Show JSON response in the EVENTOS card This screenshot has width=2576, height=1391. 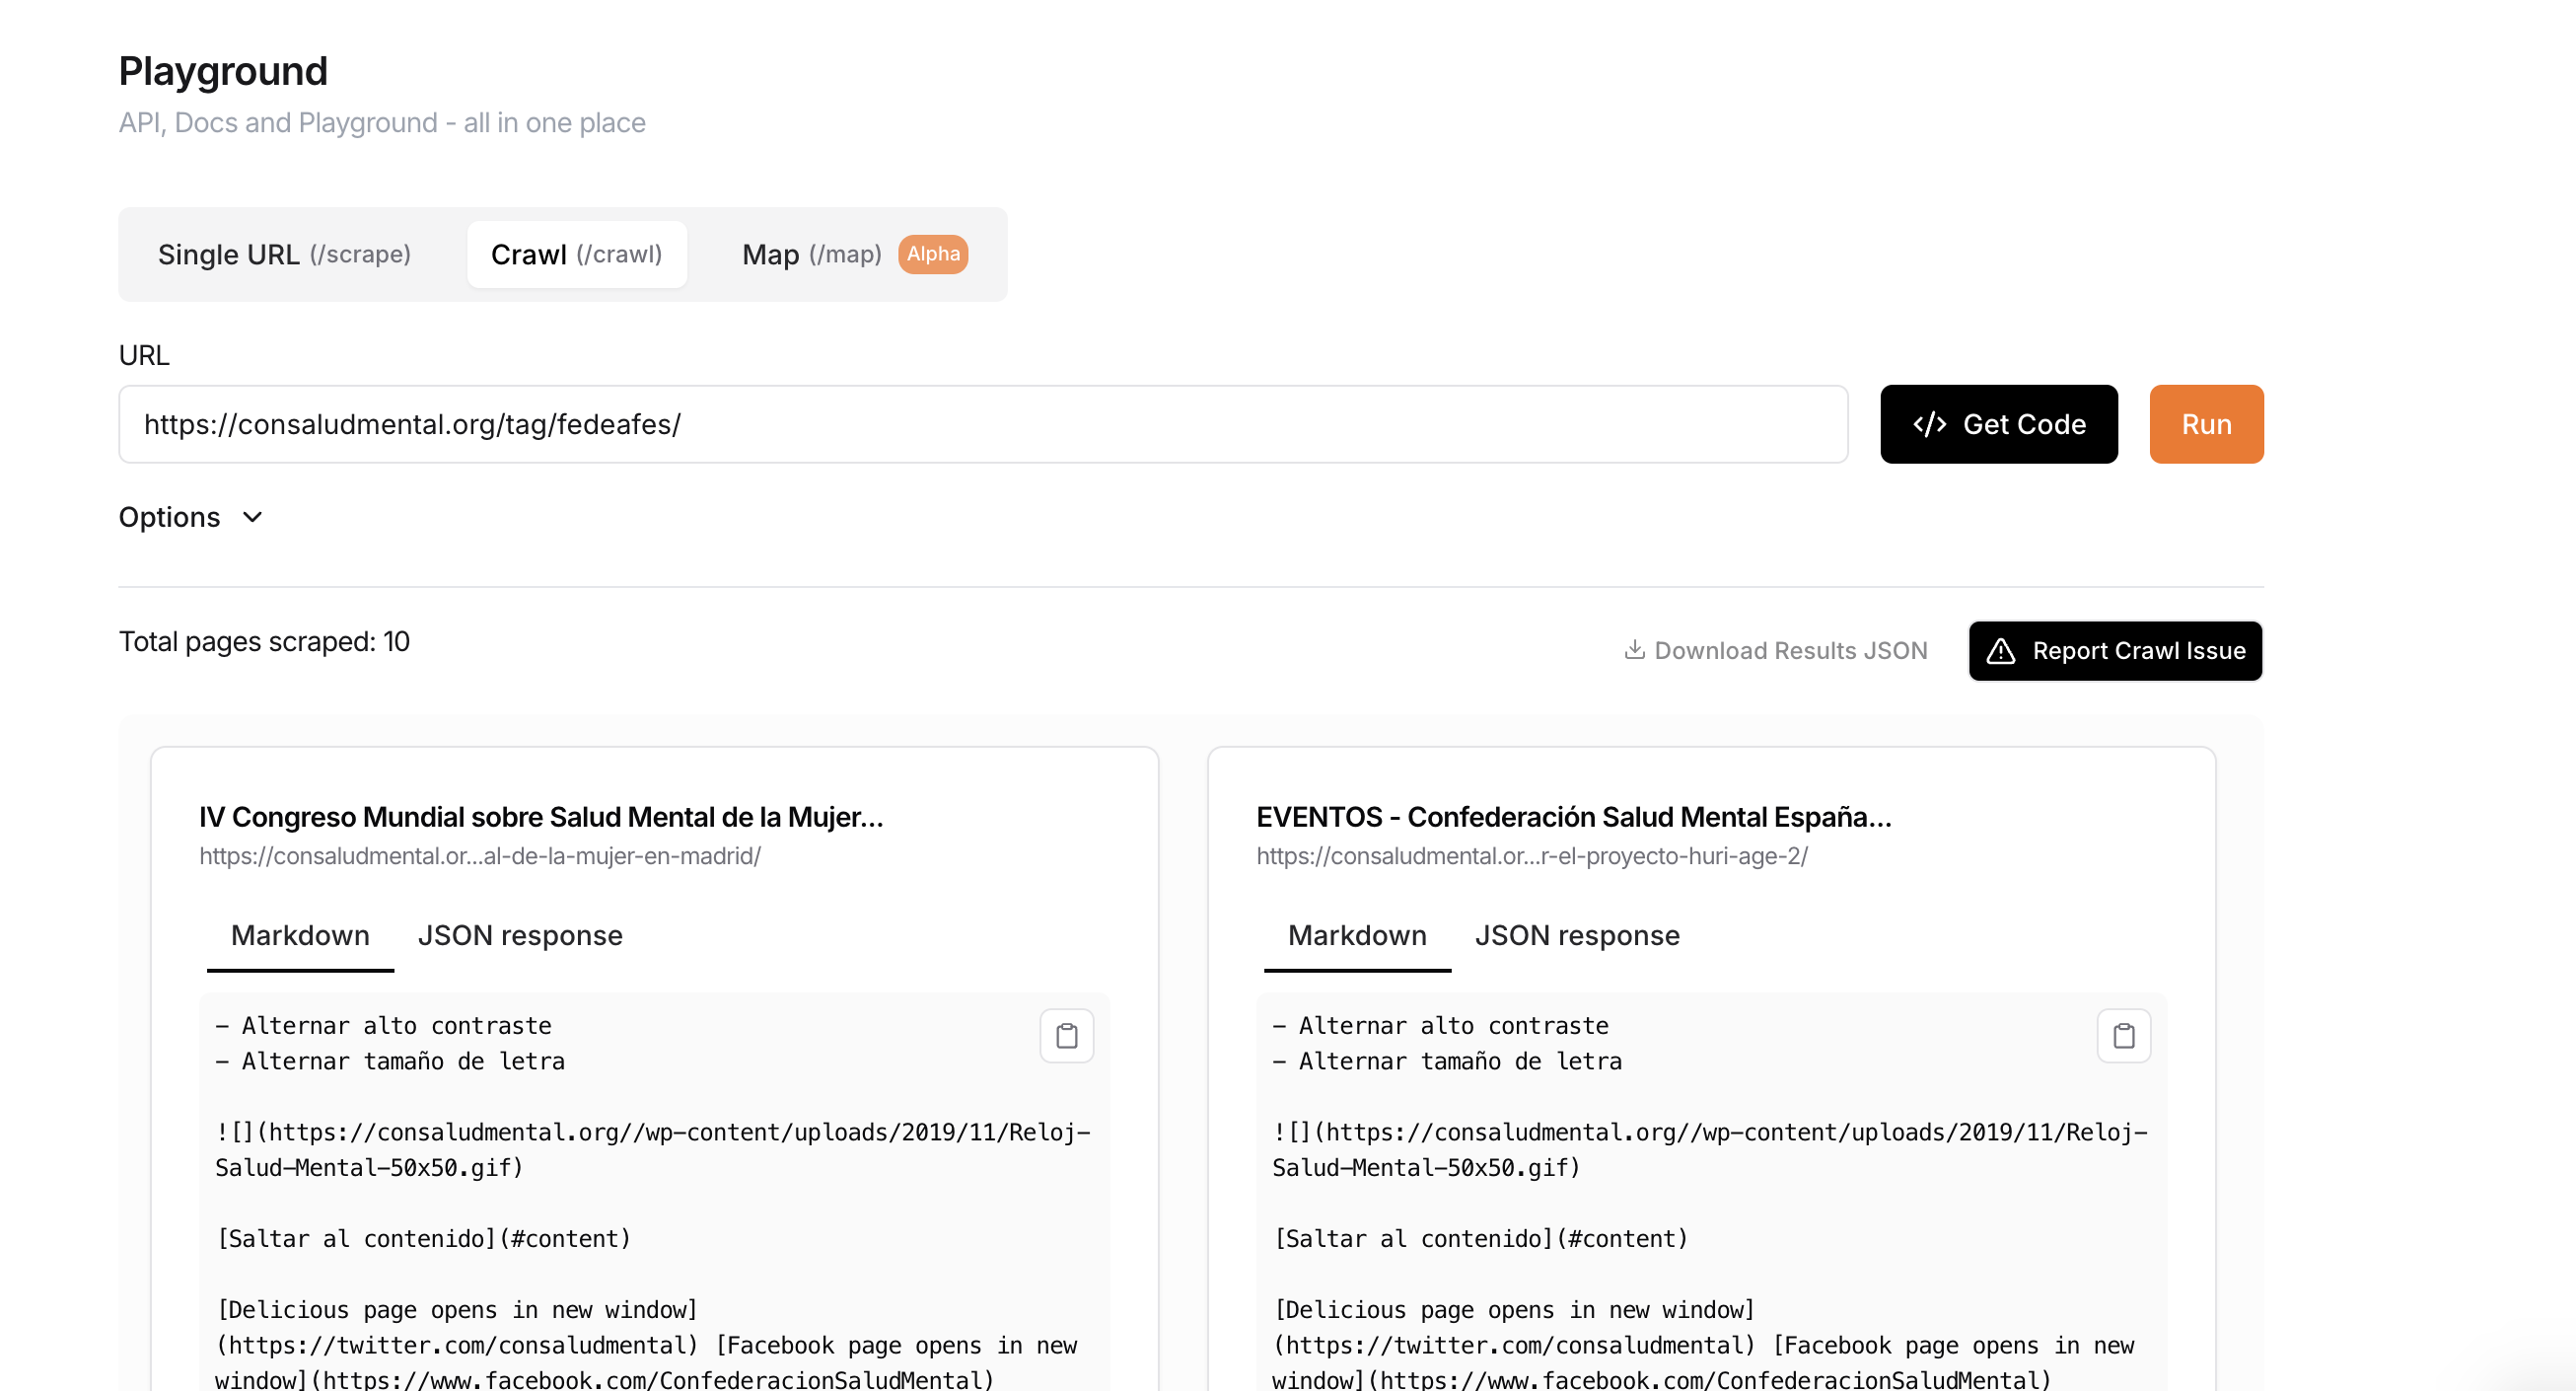1576,935
